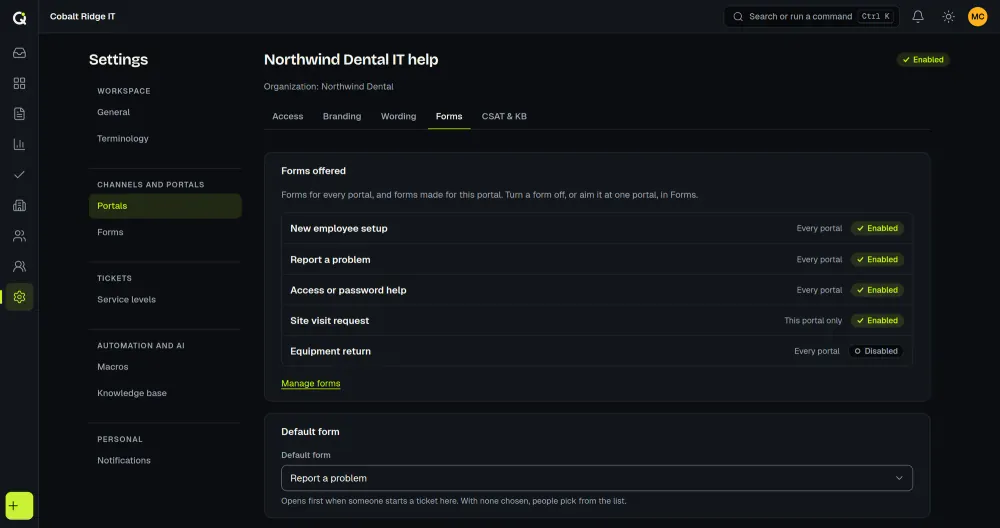Open the MC user avatar menu
Viewport: 1000px width, 528px height.
click(x=977, y=17)
